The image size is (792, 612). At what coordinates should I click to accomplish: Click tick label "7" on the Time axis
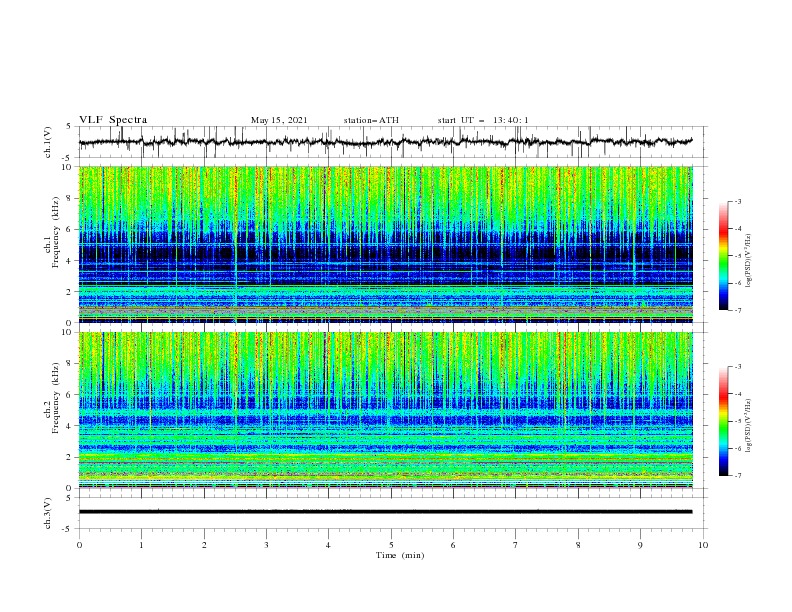point(515,545)
